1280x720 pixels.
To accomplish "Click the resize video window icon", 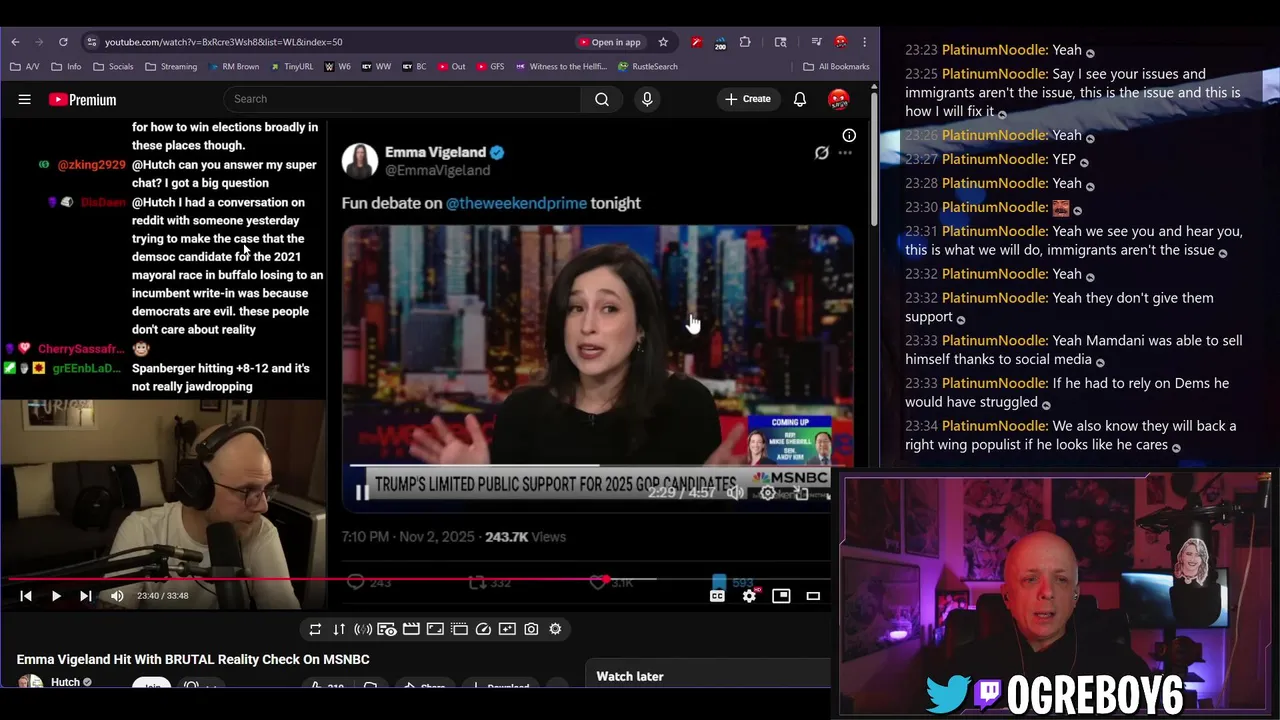I will pos(435,629).
